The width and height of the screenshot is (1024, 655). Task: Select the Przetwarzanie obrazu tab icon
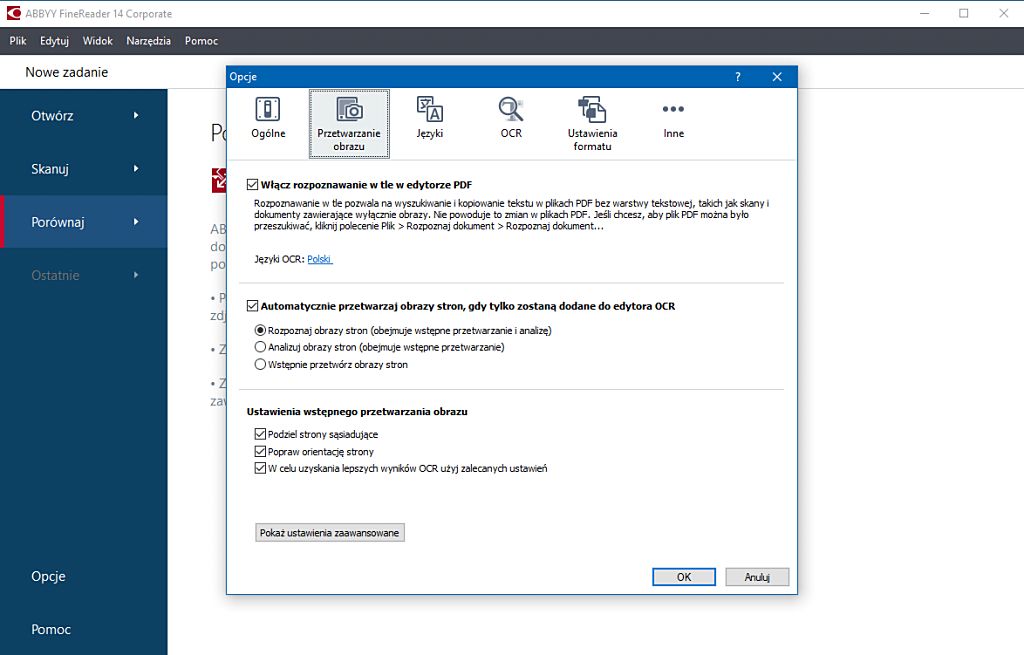349,110
